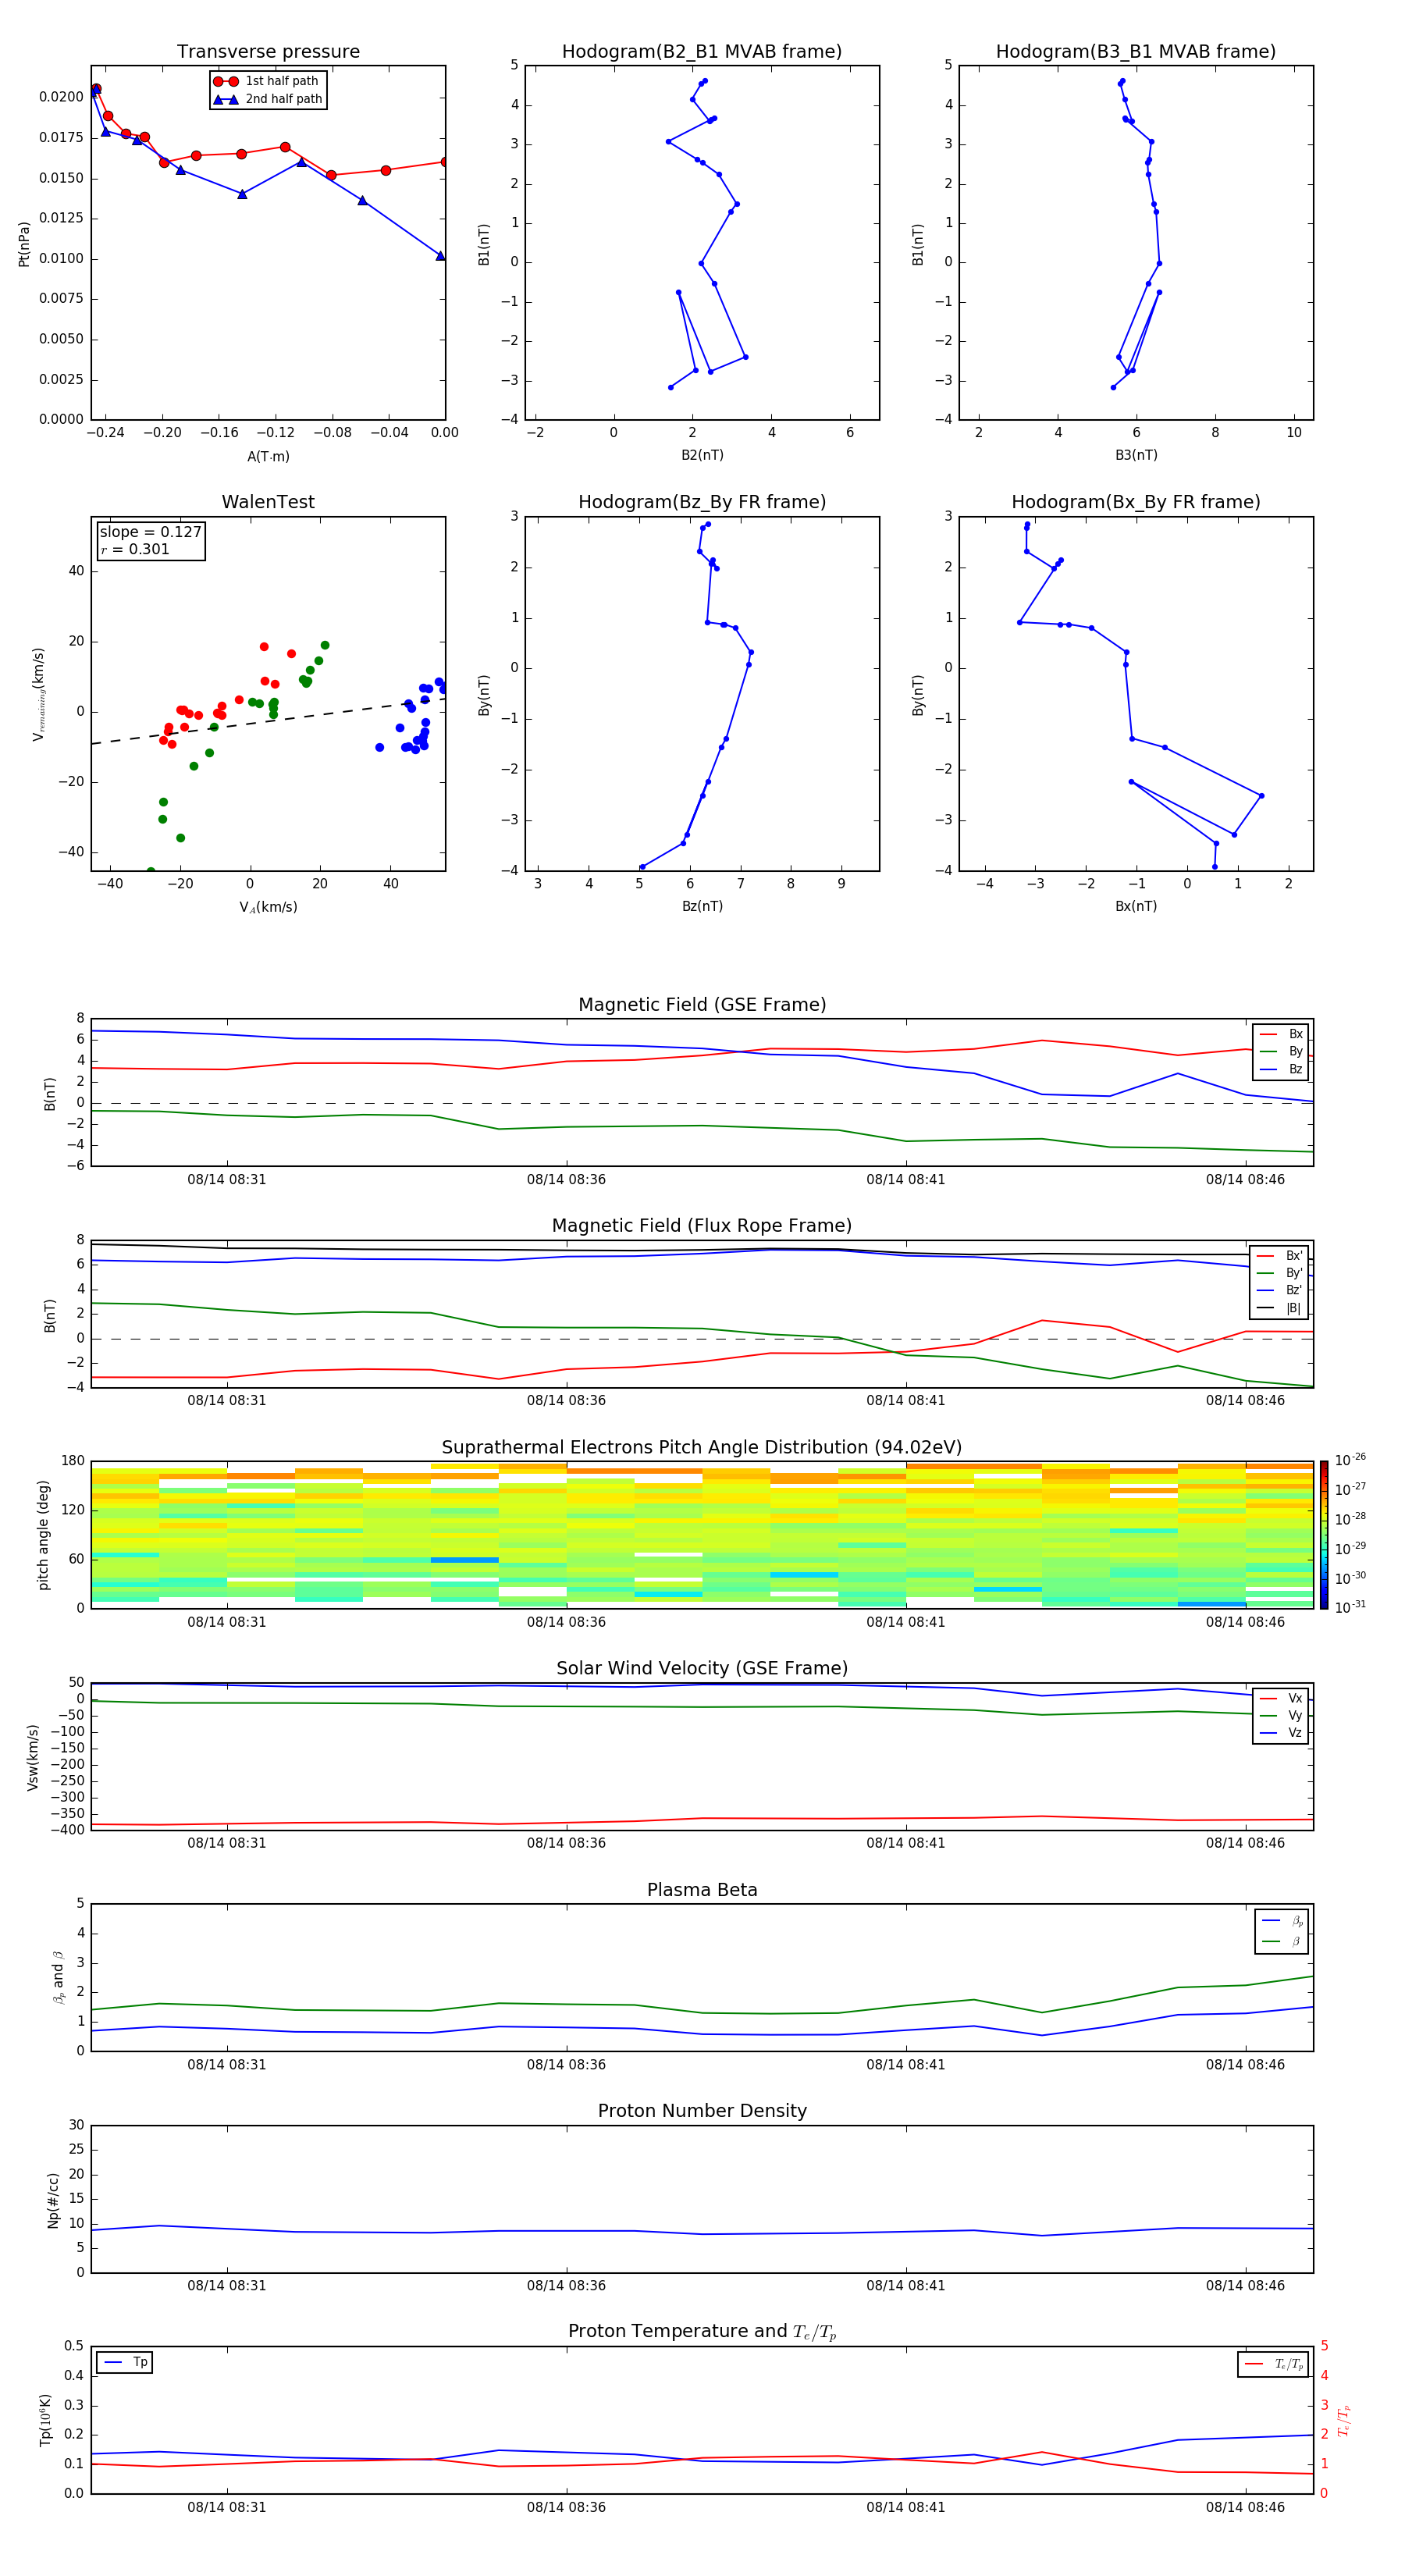Click the 'Bz(nT)' x-axis label
The width and height of the screenshot is (1405, 2576).
click(x=702, y=906)
